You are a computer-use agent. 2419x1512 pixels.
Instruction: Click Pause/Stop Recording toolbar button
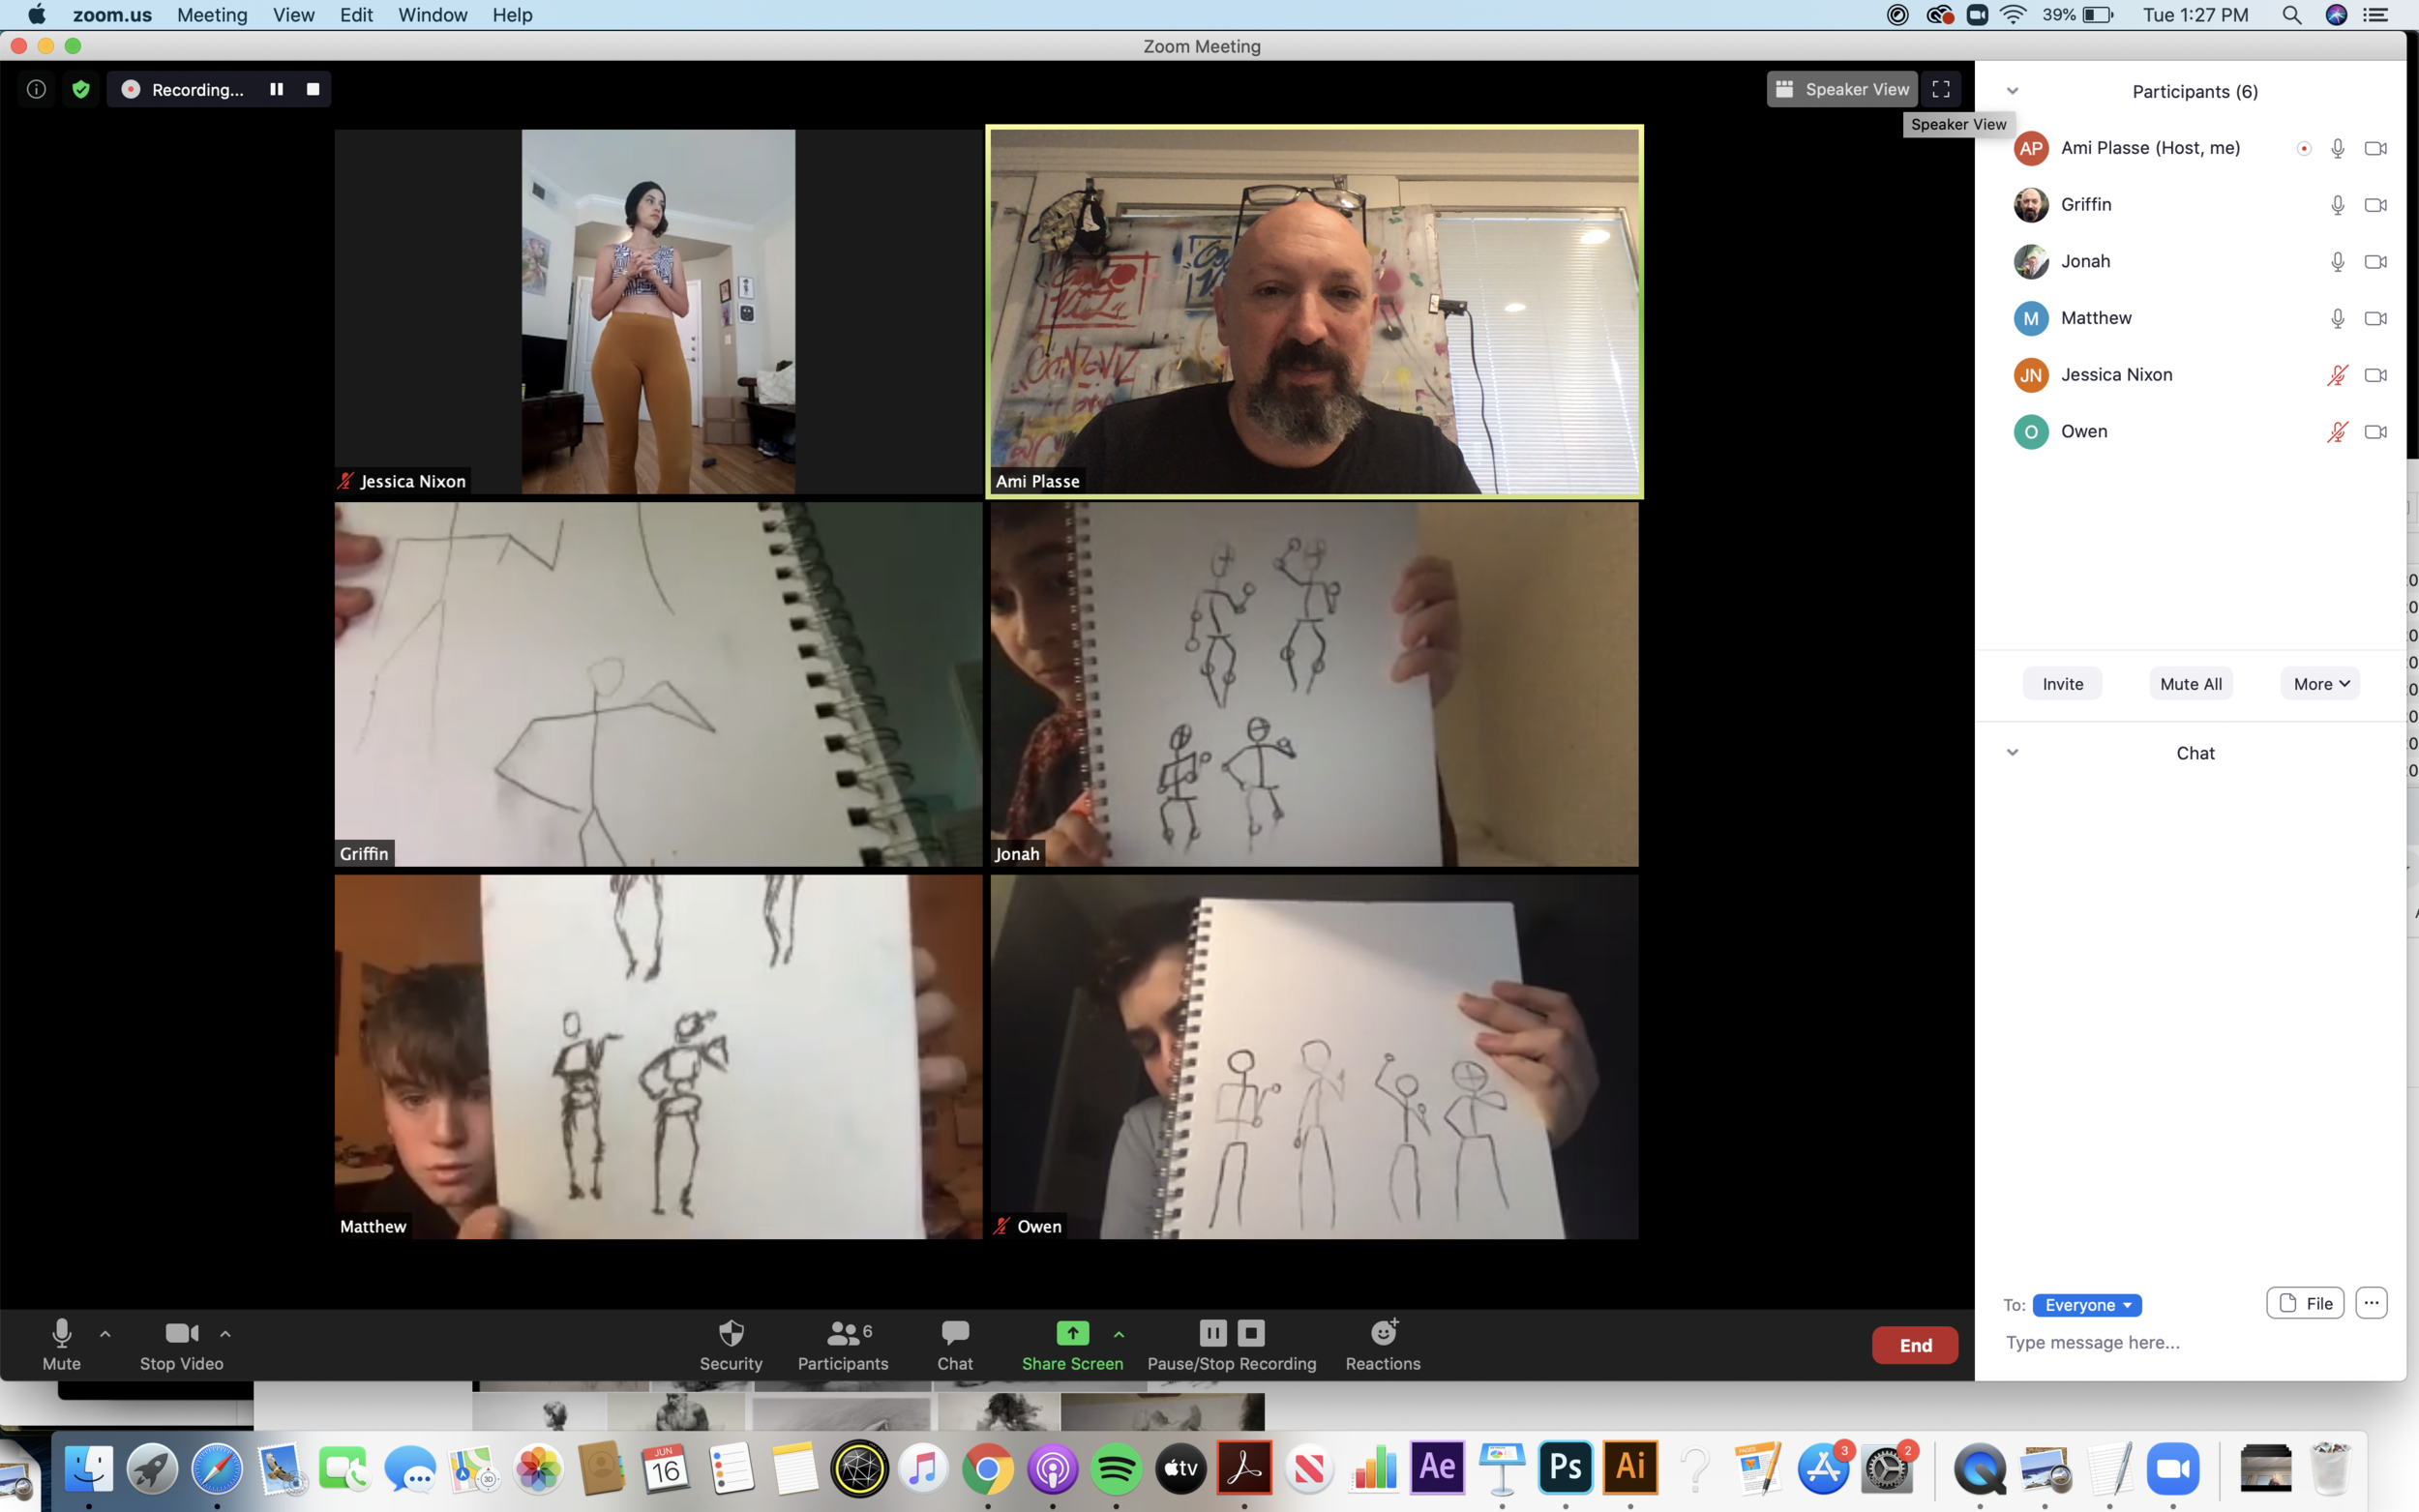[1232, 1344]
